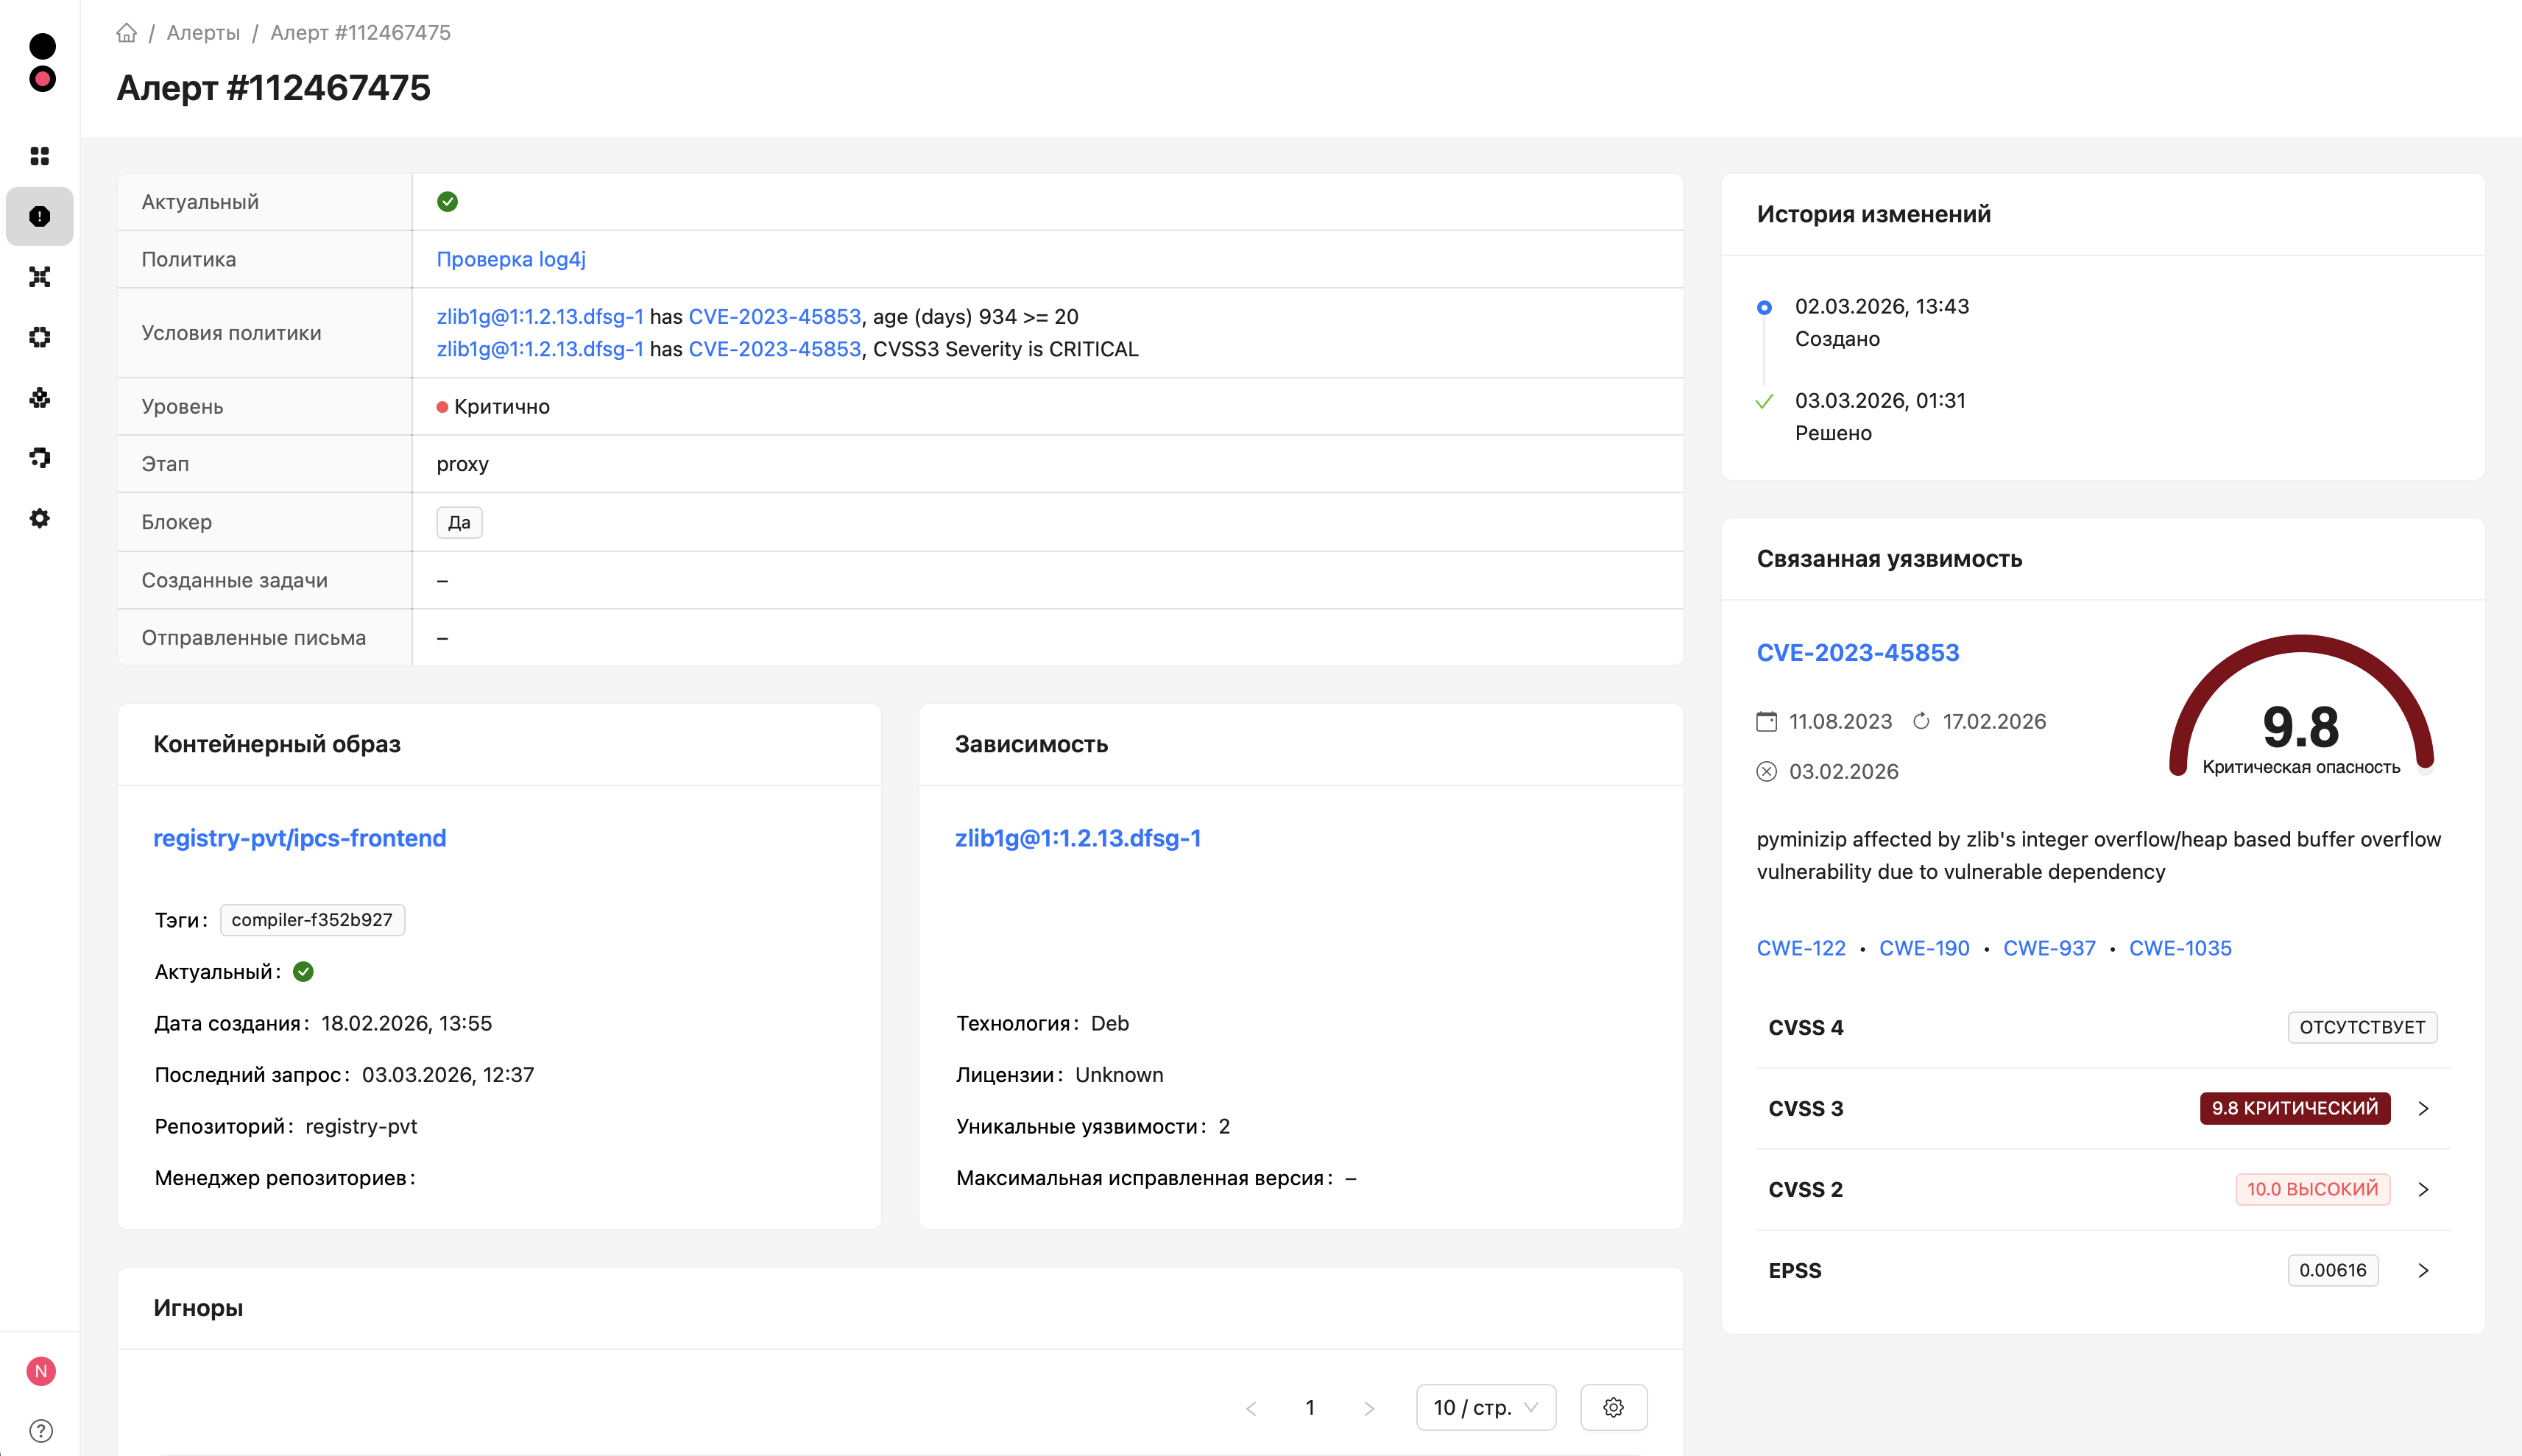Open the Проверка log4j policy link

(510, 259)
